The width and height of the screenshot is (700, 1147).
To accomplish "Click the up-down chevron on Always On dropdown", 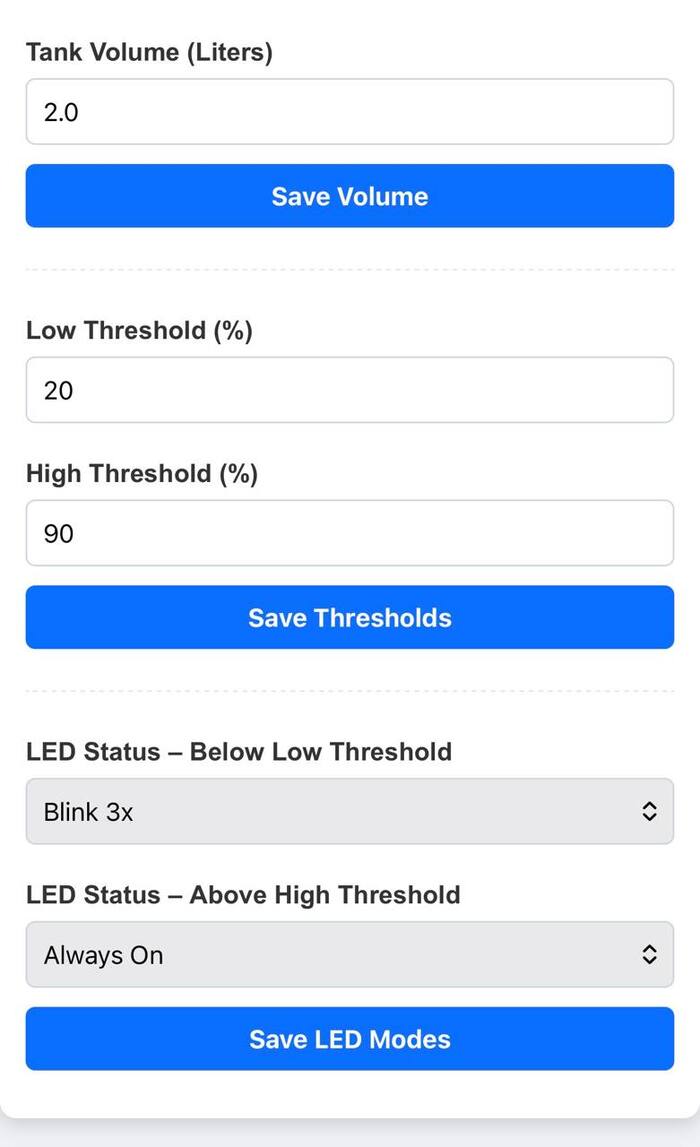I will pyautogui.click(x=649, y=955).
